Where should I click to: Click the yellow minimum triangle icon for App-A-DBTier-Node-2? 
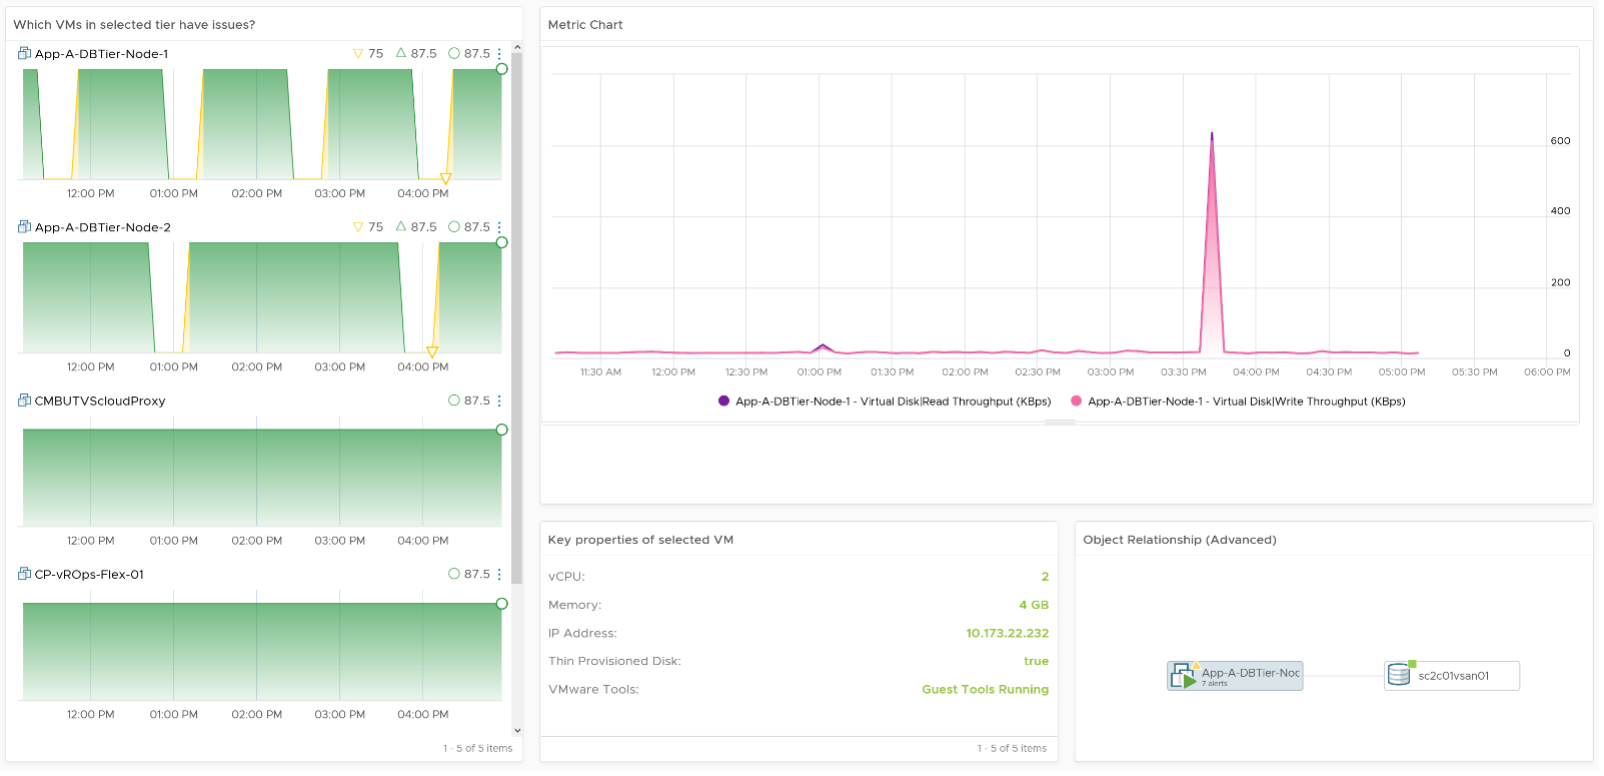(x=358, y=228)
